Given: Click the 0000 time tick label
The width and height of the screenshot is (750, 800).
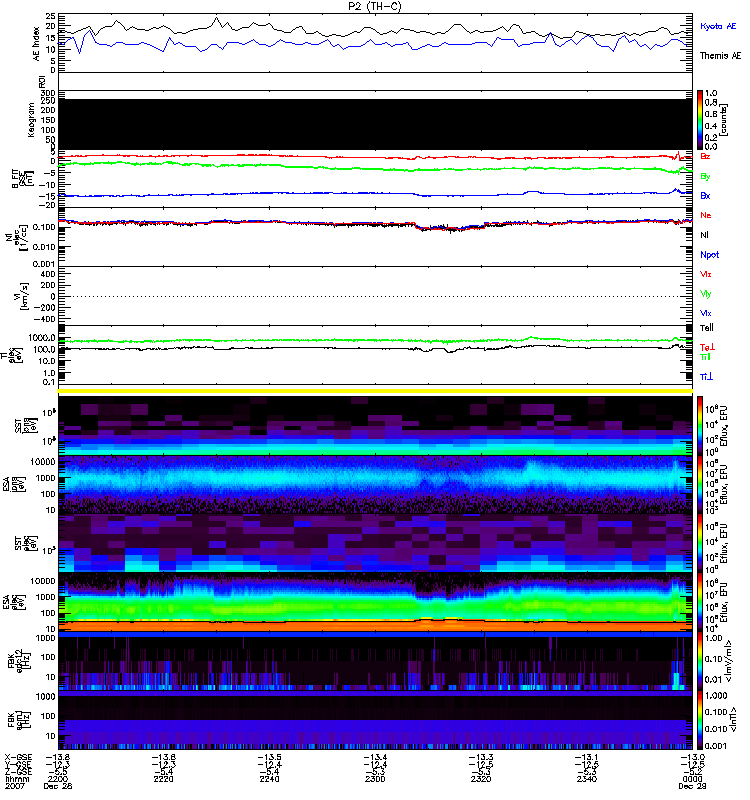Looking at the screenshot, I should point(692,779).
